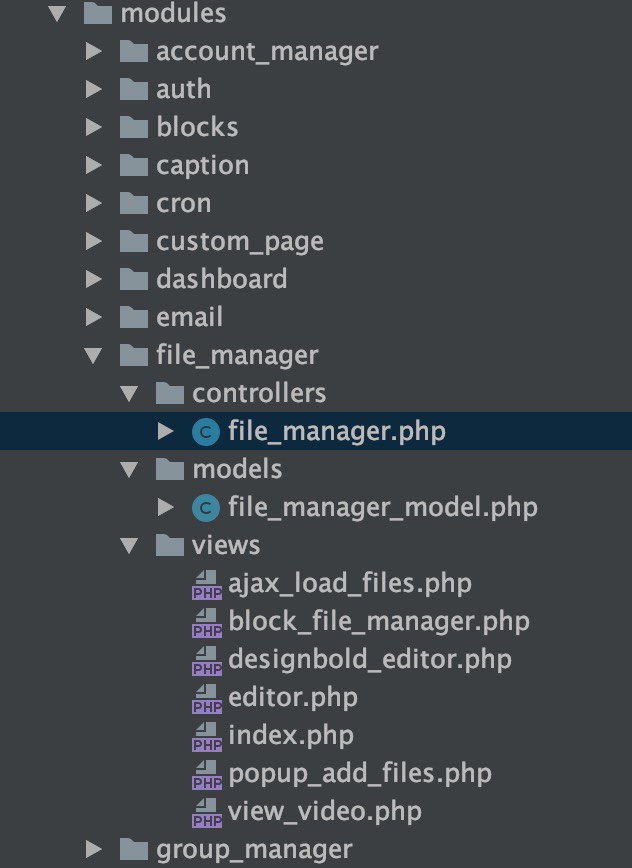Collapse the views folder
Screen dimensions: 632x868
129,546
